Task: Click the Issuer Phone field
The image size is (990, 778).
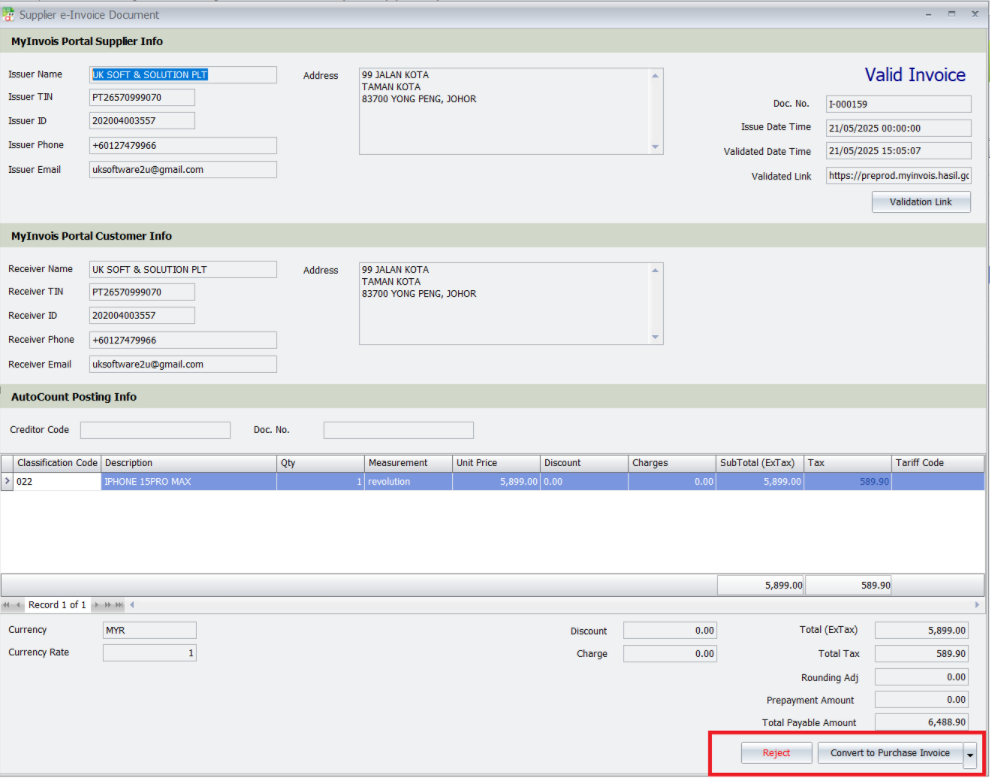Action: 182,145
